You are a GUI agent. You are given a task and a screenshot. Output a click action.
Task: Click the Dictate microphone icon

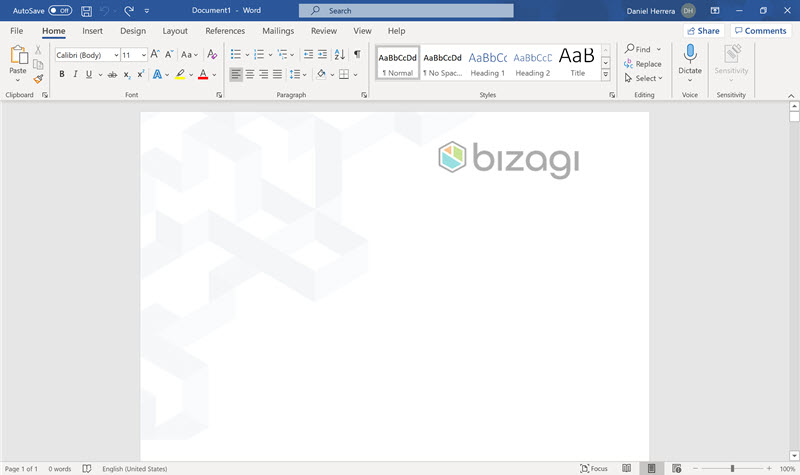click(x=690, y=54)
